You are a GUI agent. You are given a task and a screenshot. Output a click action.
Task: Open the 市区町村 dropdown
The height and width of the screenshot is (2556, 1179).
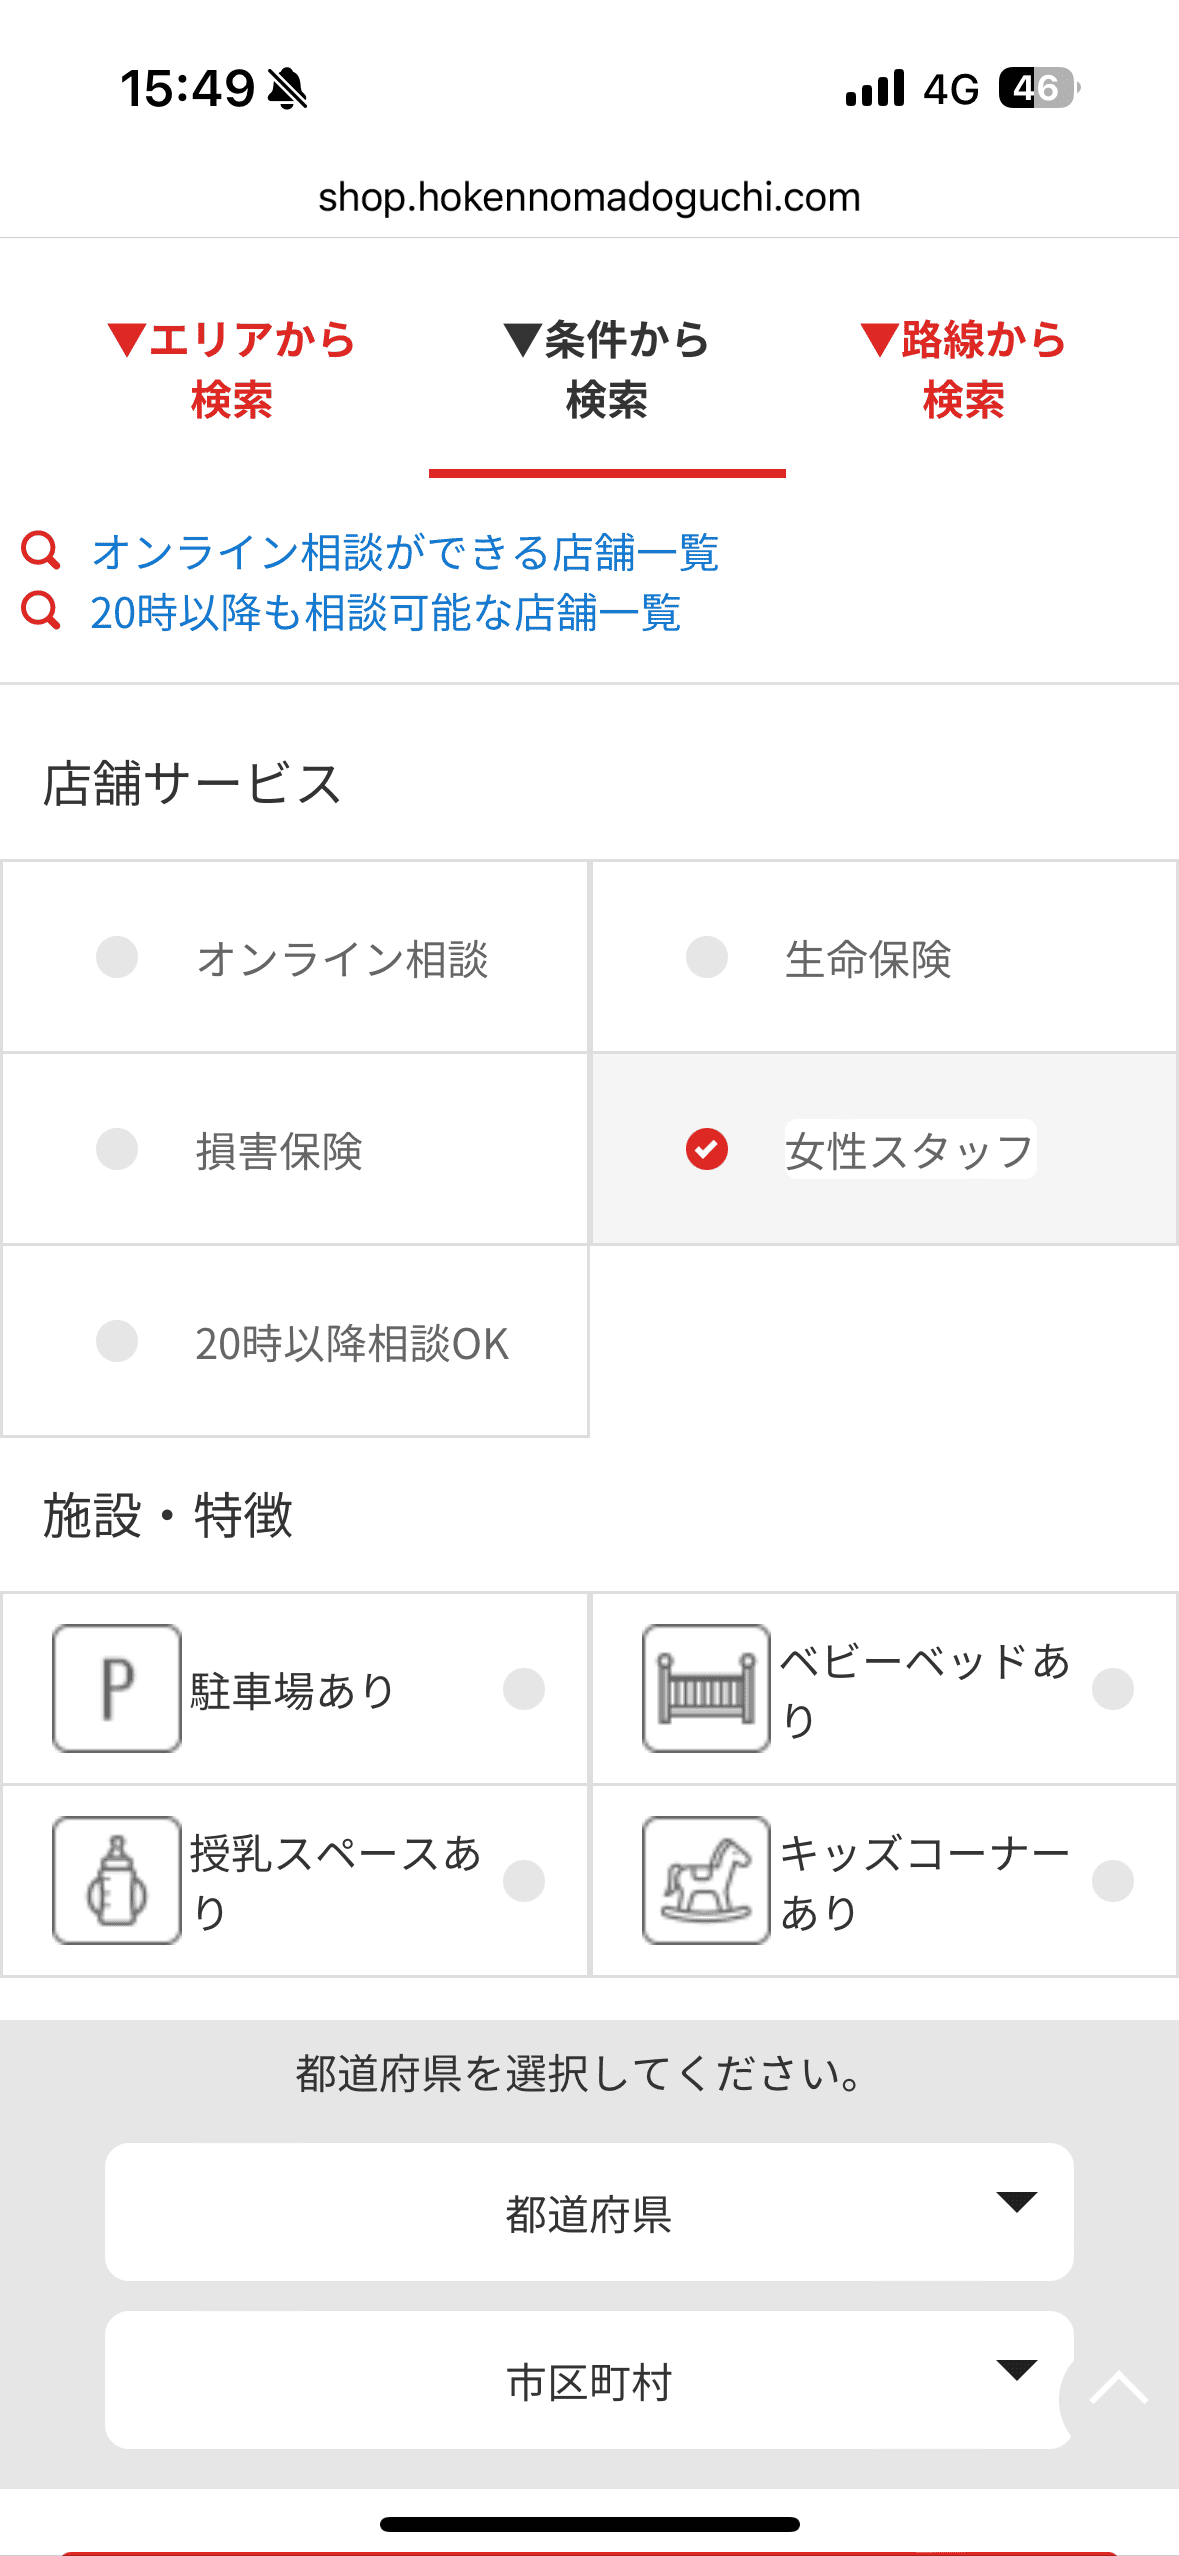589,2380
